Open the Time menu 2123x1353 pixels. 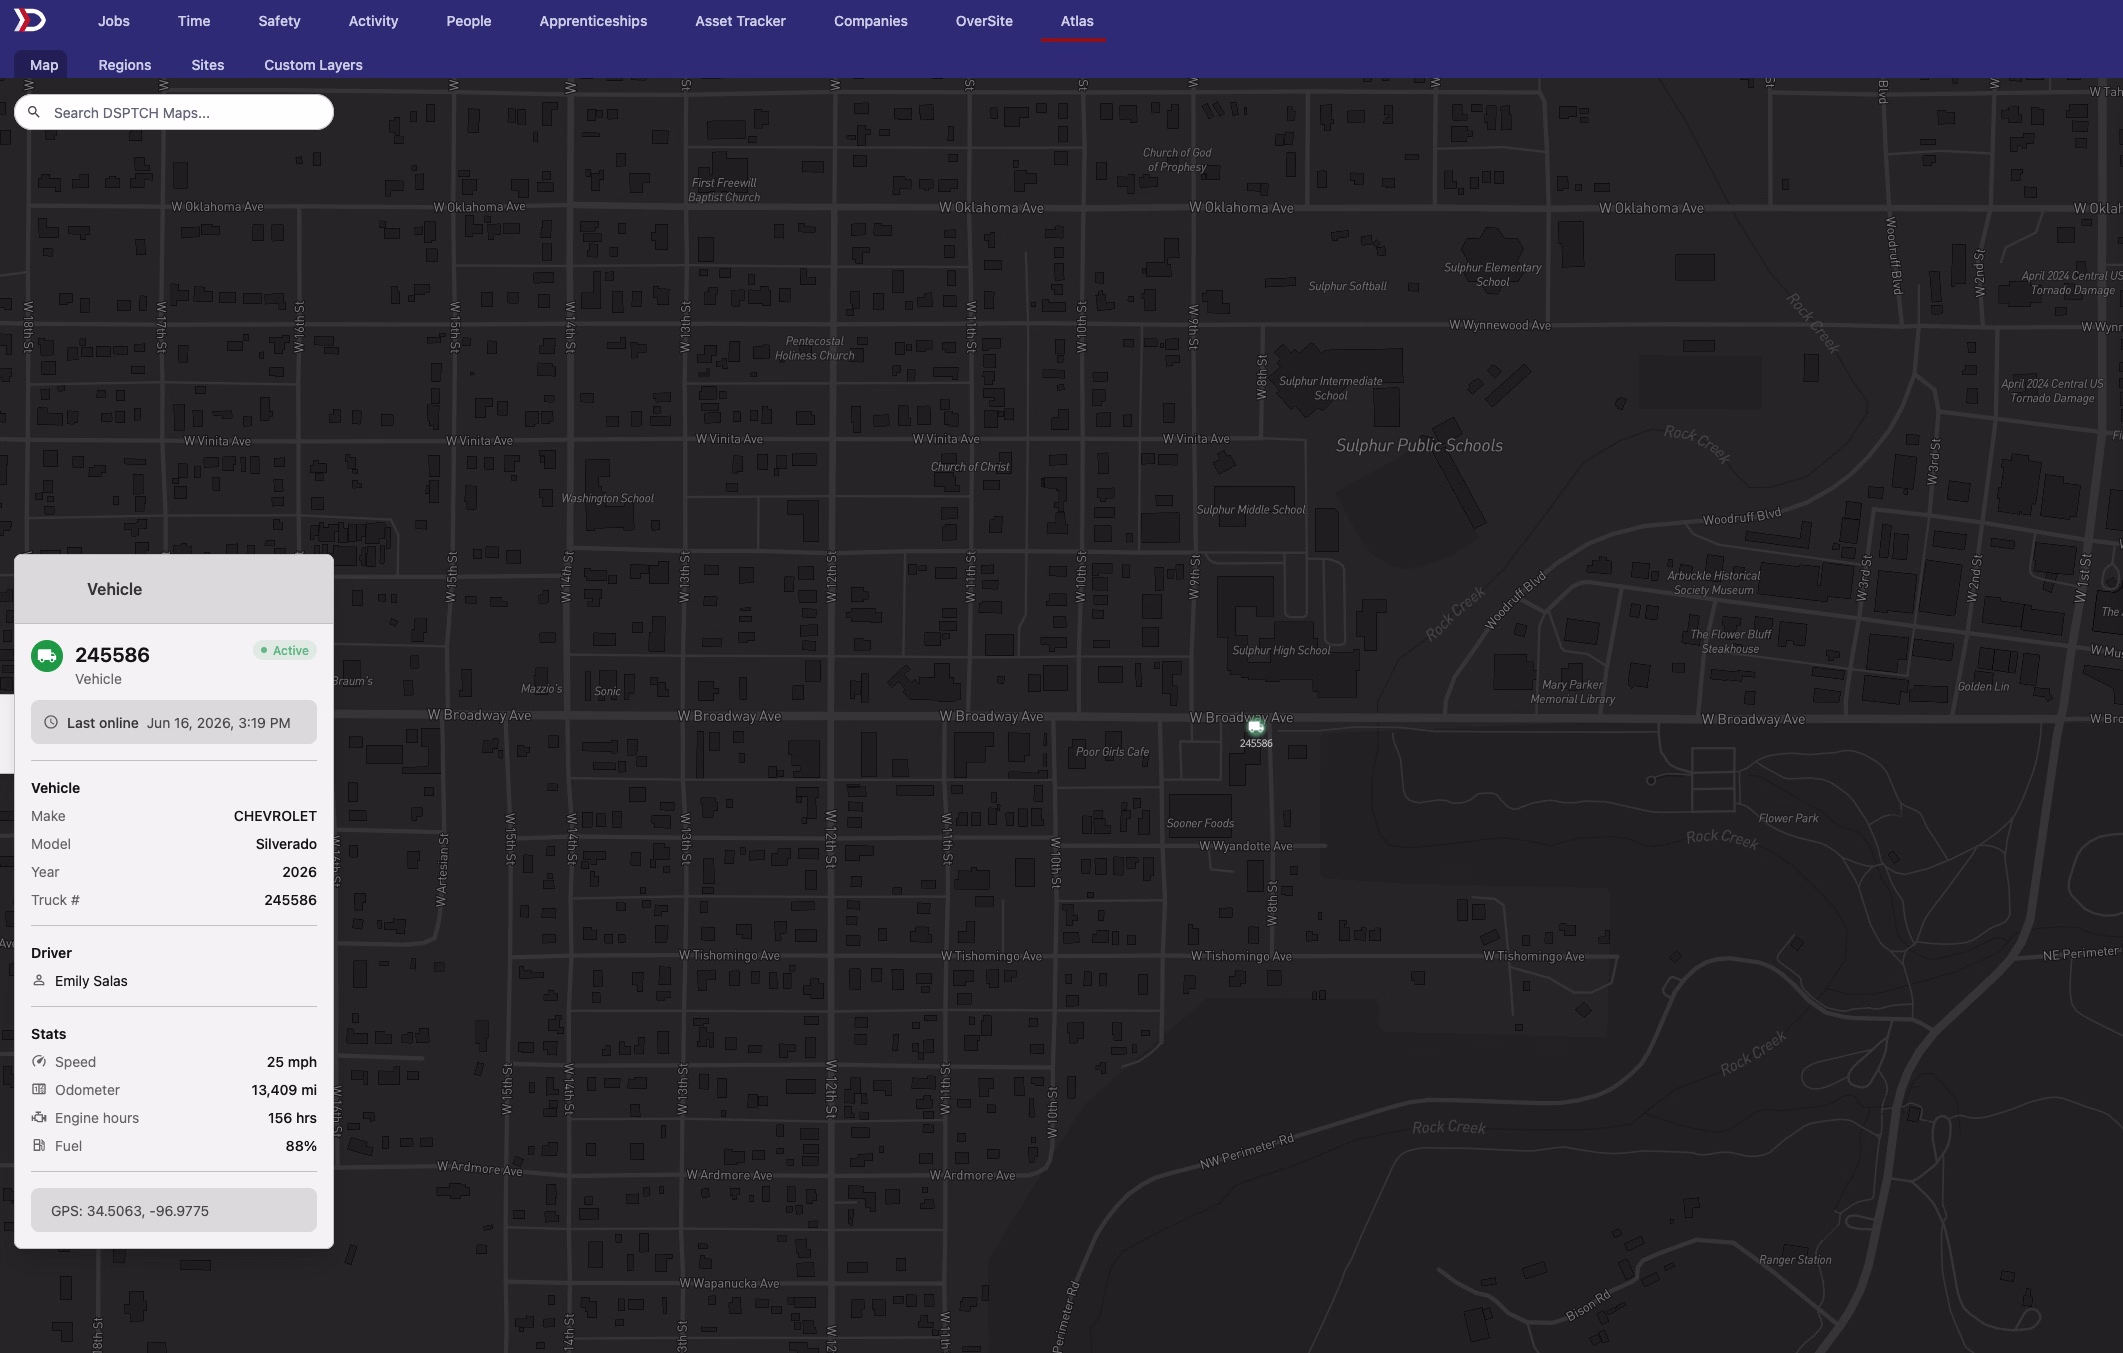tap(194, 21)
